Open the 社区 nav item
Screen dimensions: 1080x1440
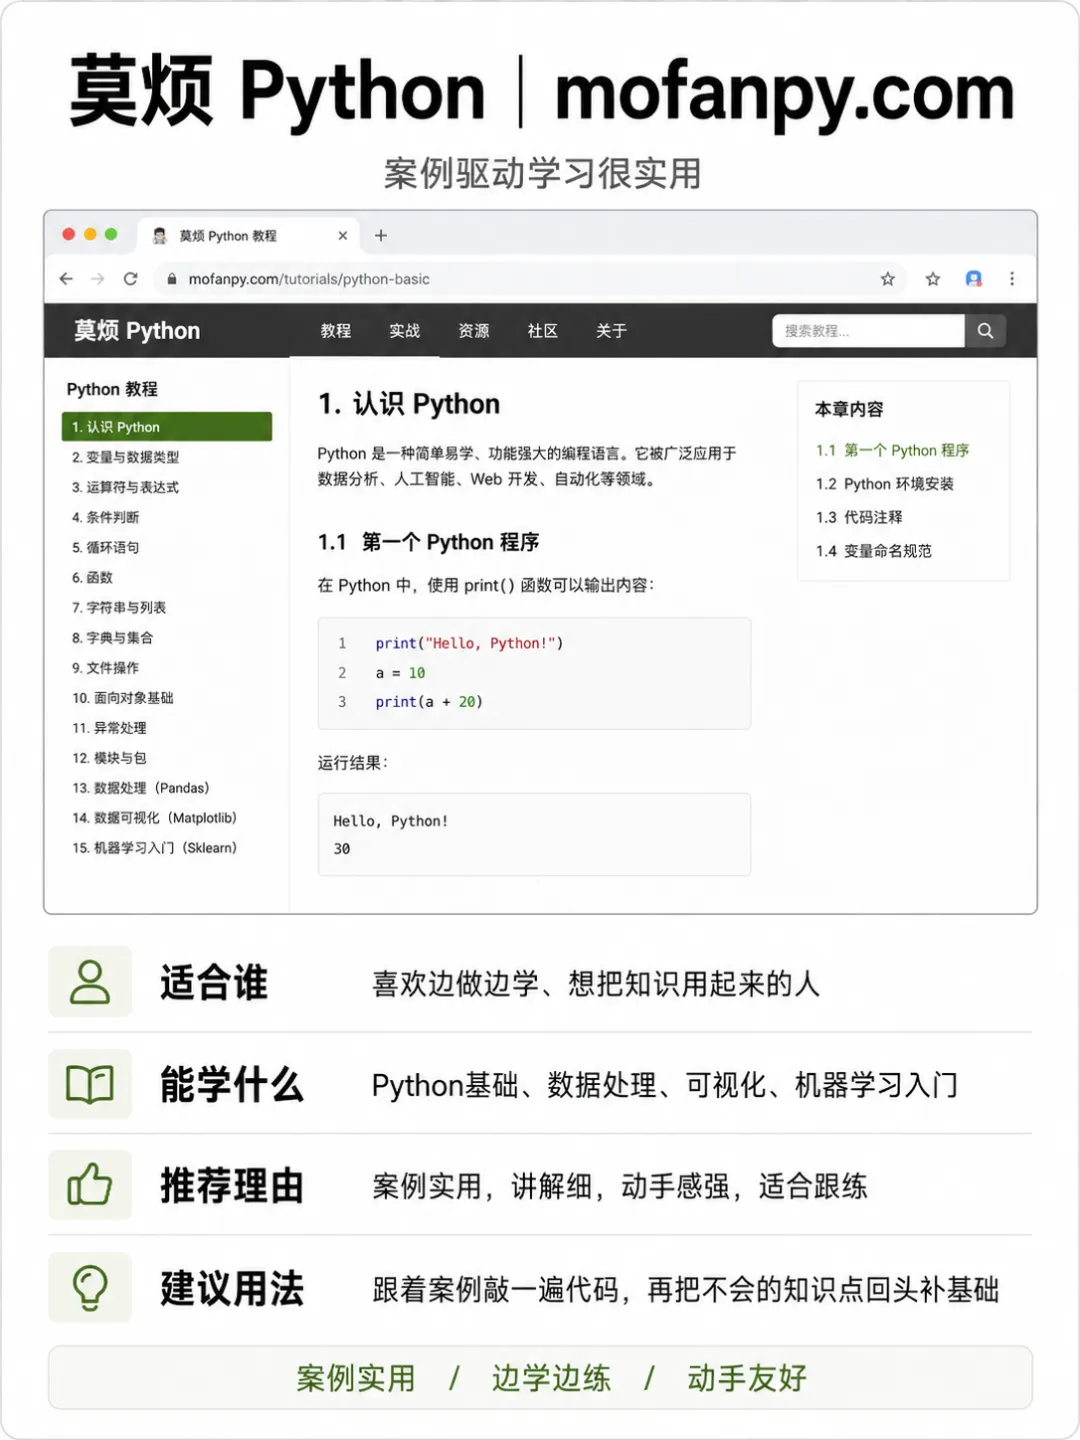(543, 331)
